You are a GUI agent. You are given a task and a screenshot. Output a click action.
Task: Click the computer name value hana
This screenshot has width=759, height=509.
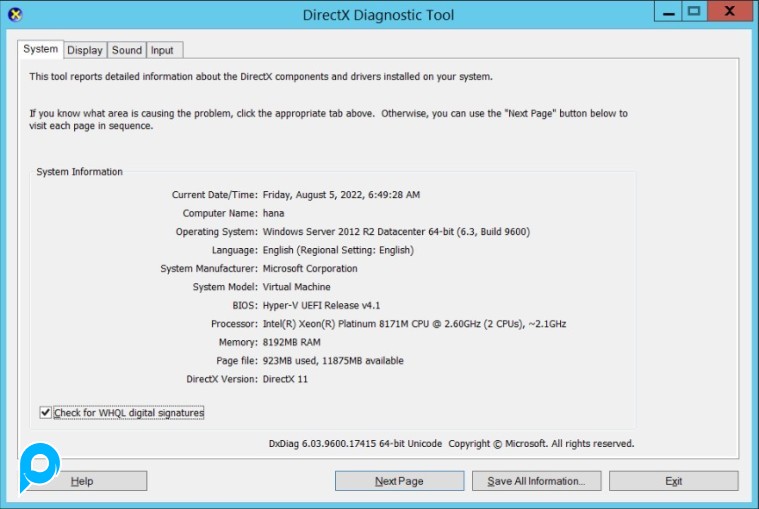click(x=274, y=213)
